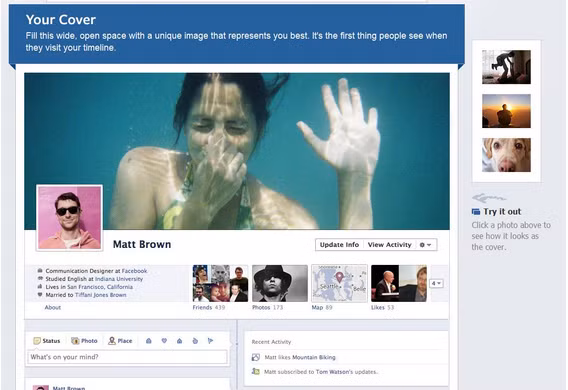Screen dimensions: 568x390
Task: Switch to the Place composer tab
Action: coord(121,341)
